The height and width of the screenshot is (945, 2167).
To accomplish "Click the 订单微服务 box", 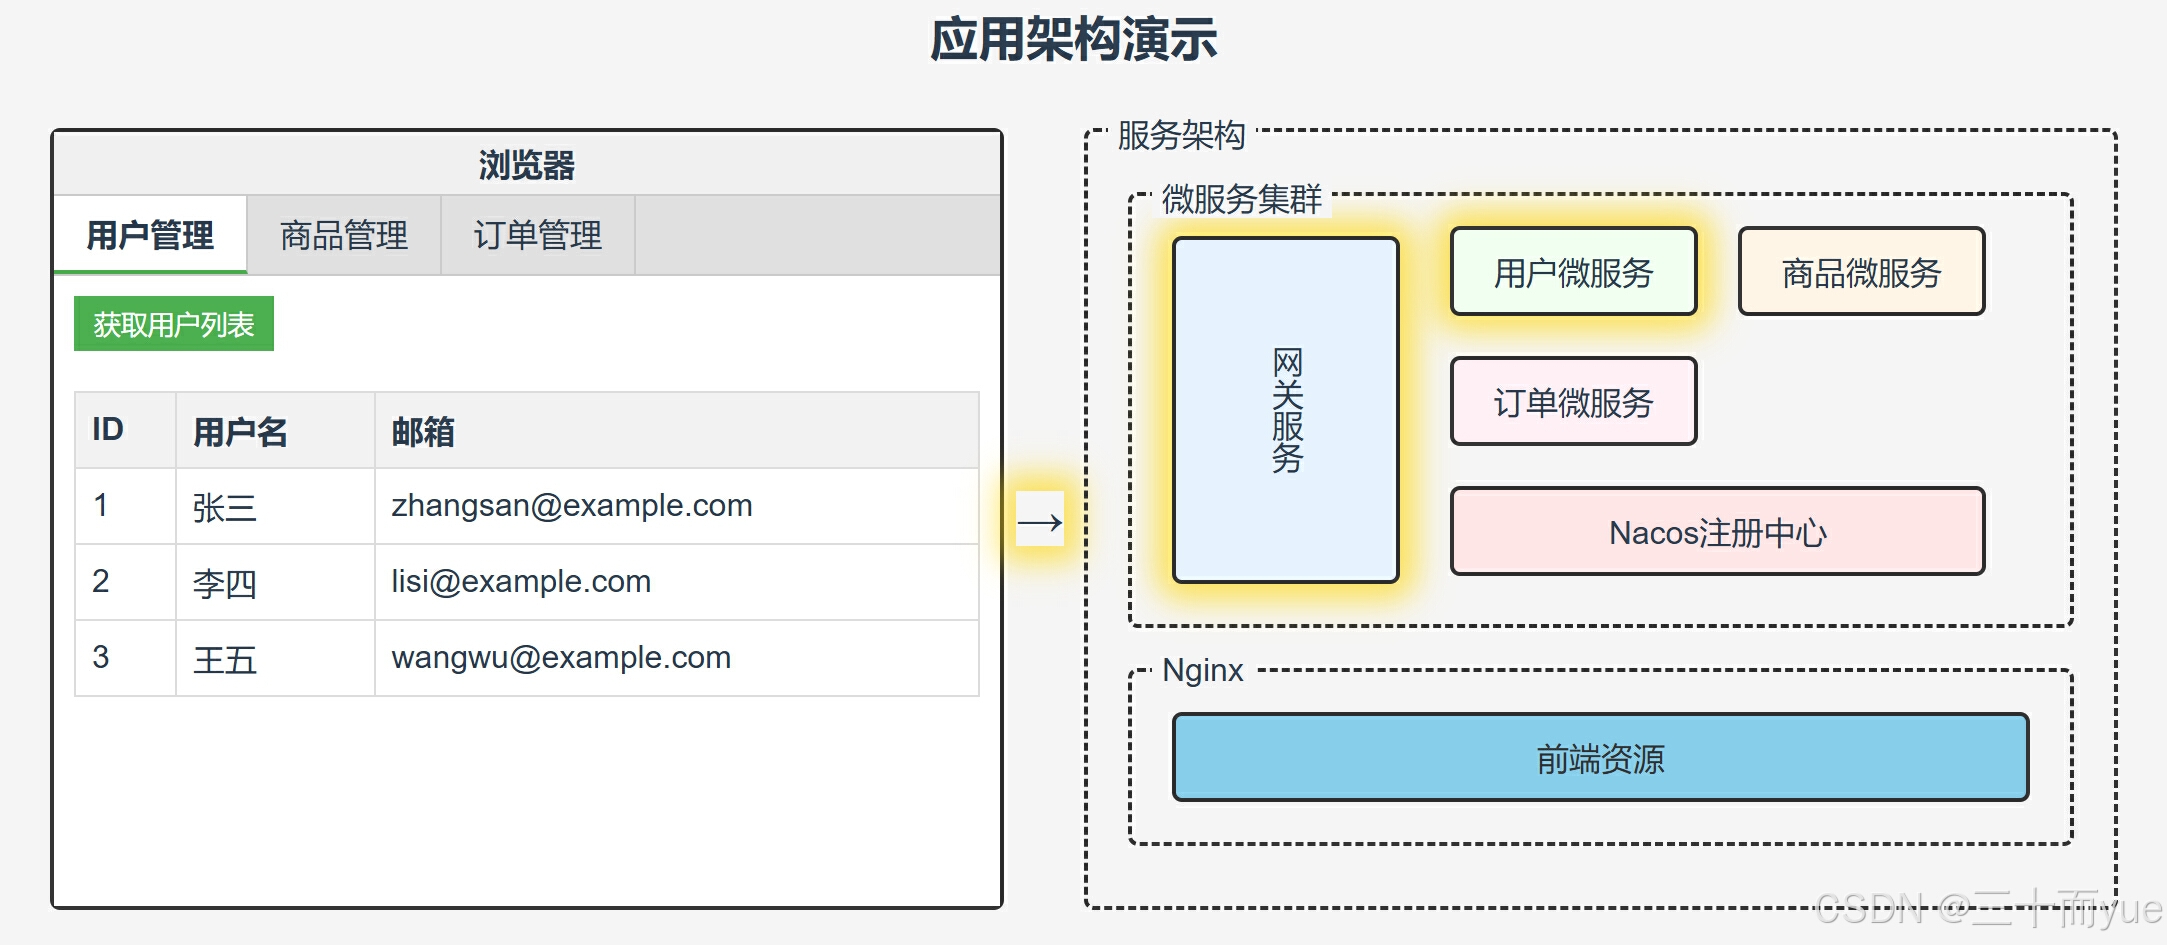I will (x=1572, y=402).
